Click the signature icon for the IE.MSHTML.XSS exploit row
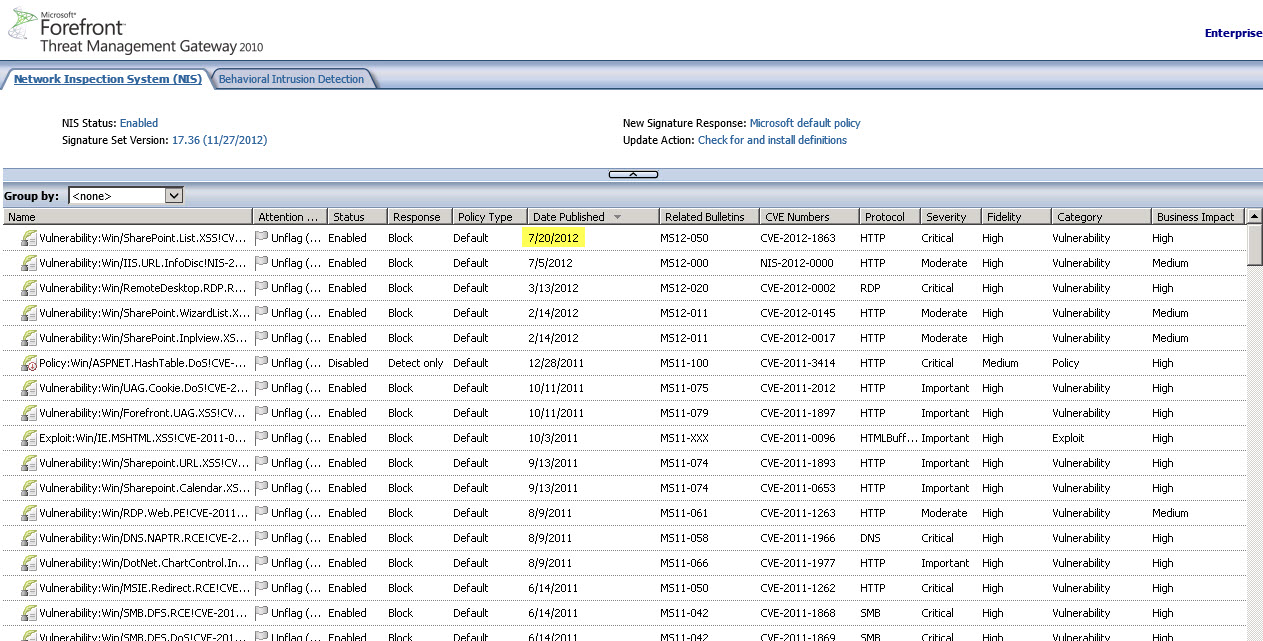This screenshot has width=1263, height=641. [29, 438]
